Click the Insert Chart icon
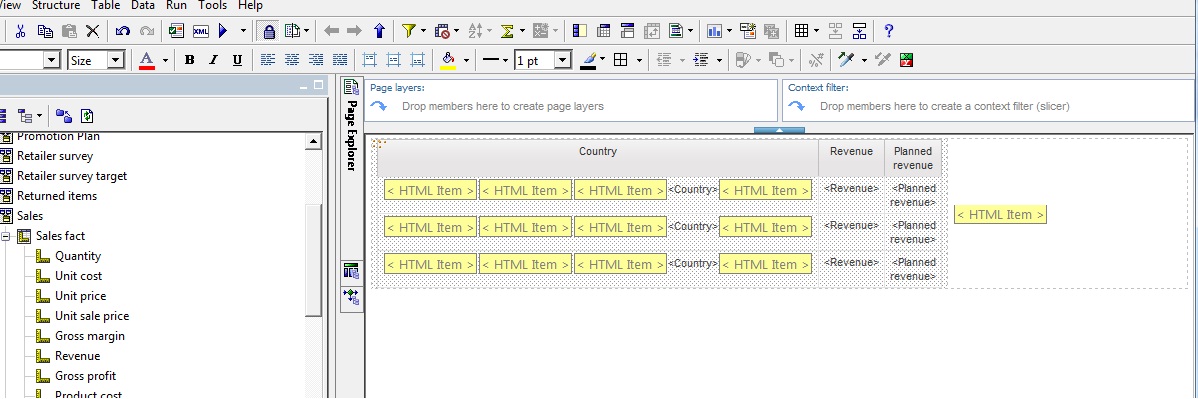The height and width of the screenshot is (399, 1198). [714, 31]
